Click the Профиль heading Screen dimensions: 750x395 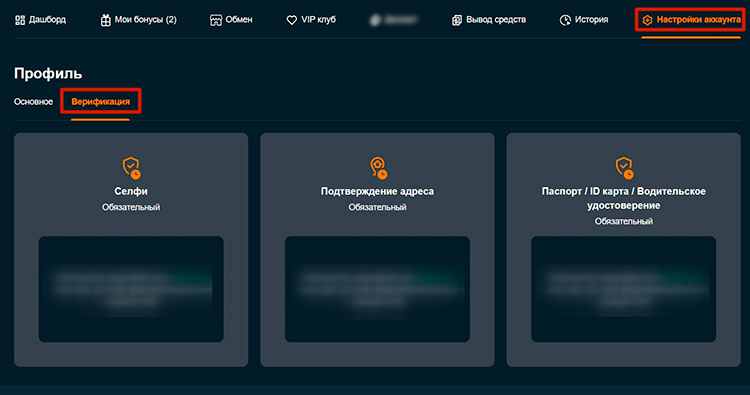click(48, 74)
